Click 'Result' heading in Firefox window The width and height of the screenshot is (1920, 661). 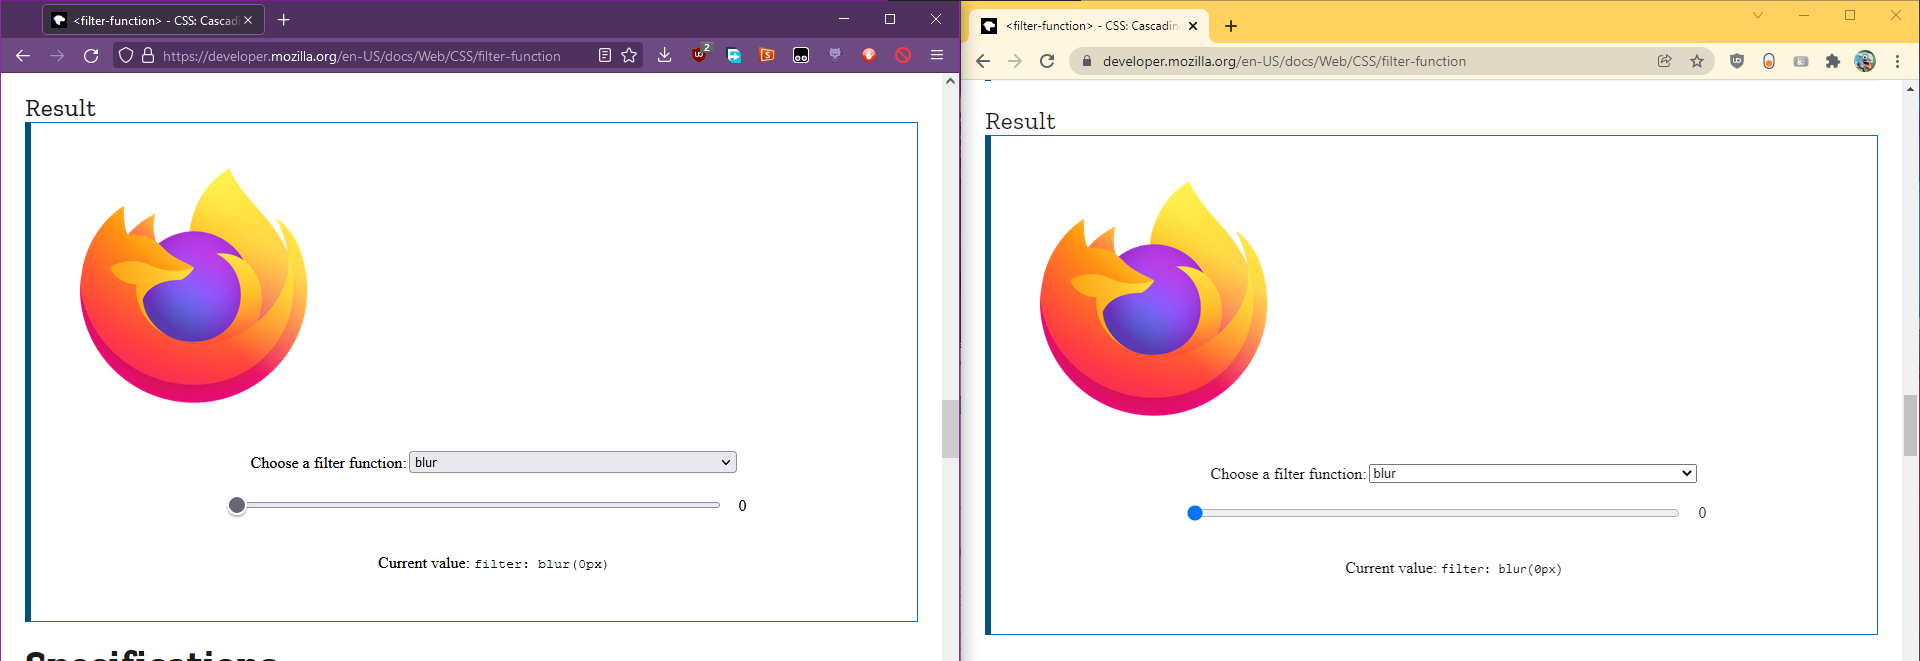[60, 108]
